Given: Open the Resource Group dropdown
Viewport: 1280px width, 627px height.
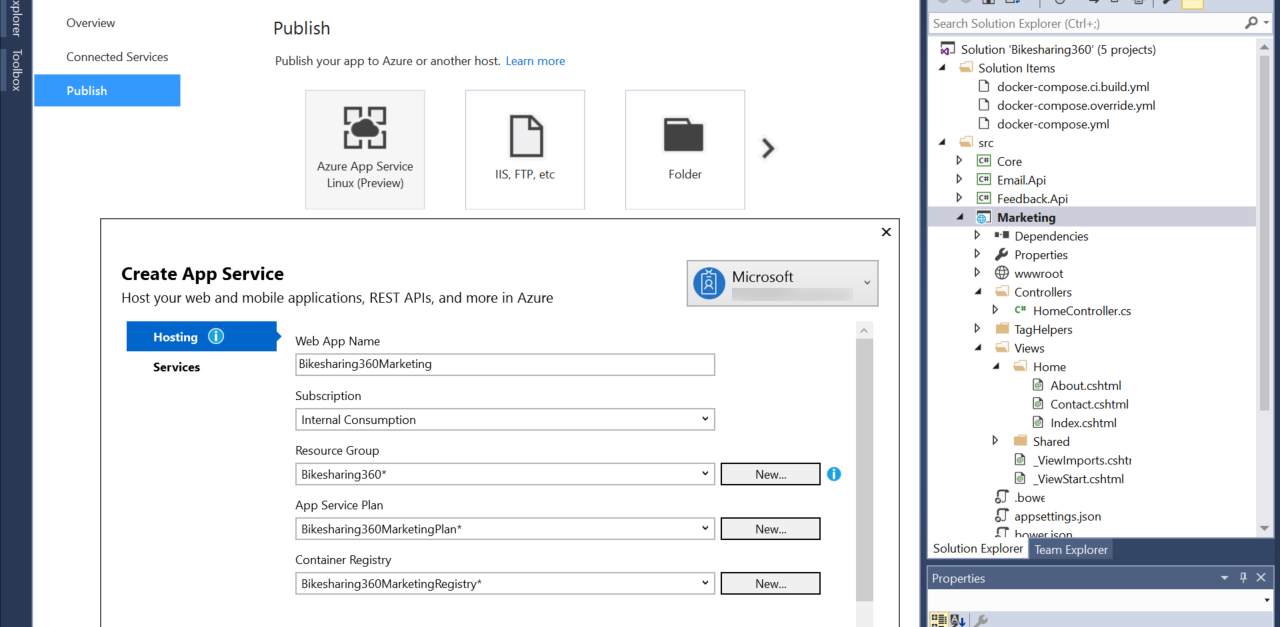Looking at the screenshot, I should click(705, 474).
